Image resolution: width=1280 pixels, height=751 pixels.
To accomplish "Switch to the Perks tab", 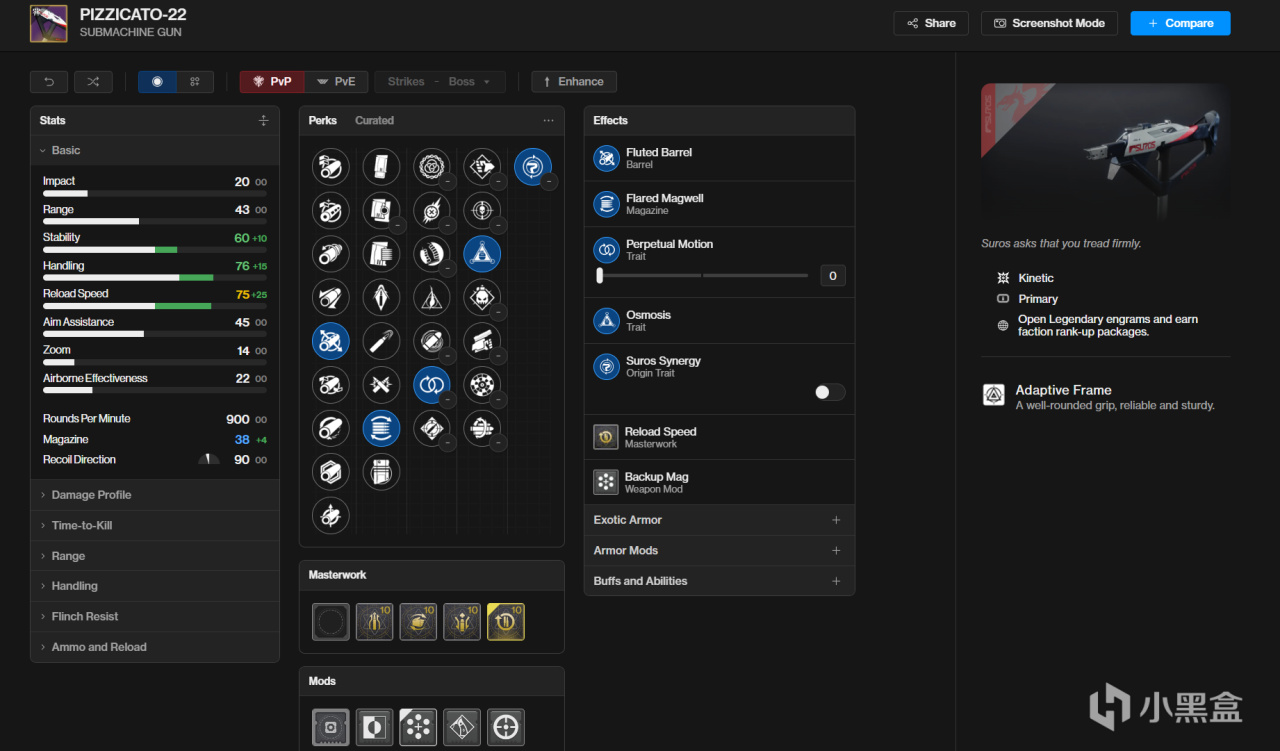I will click(323, 120).
